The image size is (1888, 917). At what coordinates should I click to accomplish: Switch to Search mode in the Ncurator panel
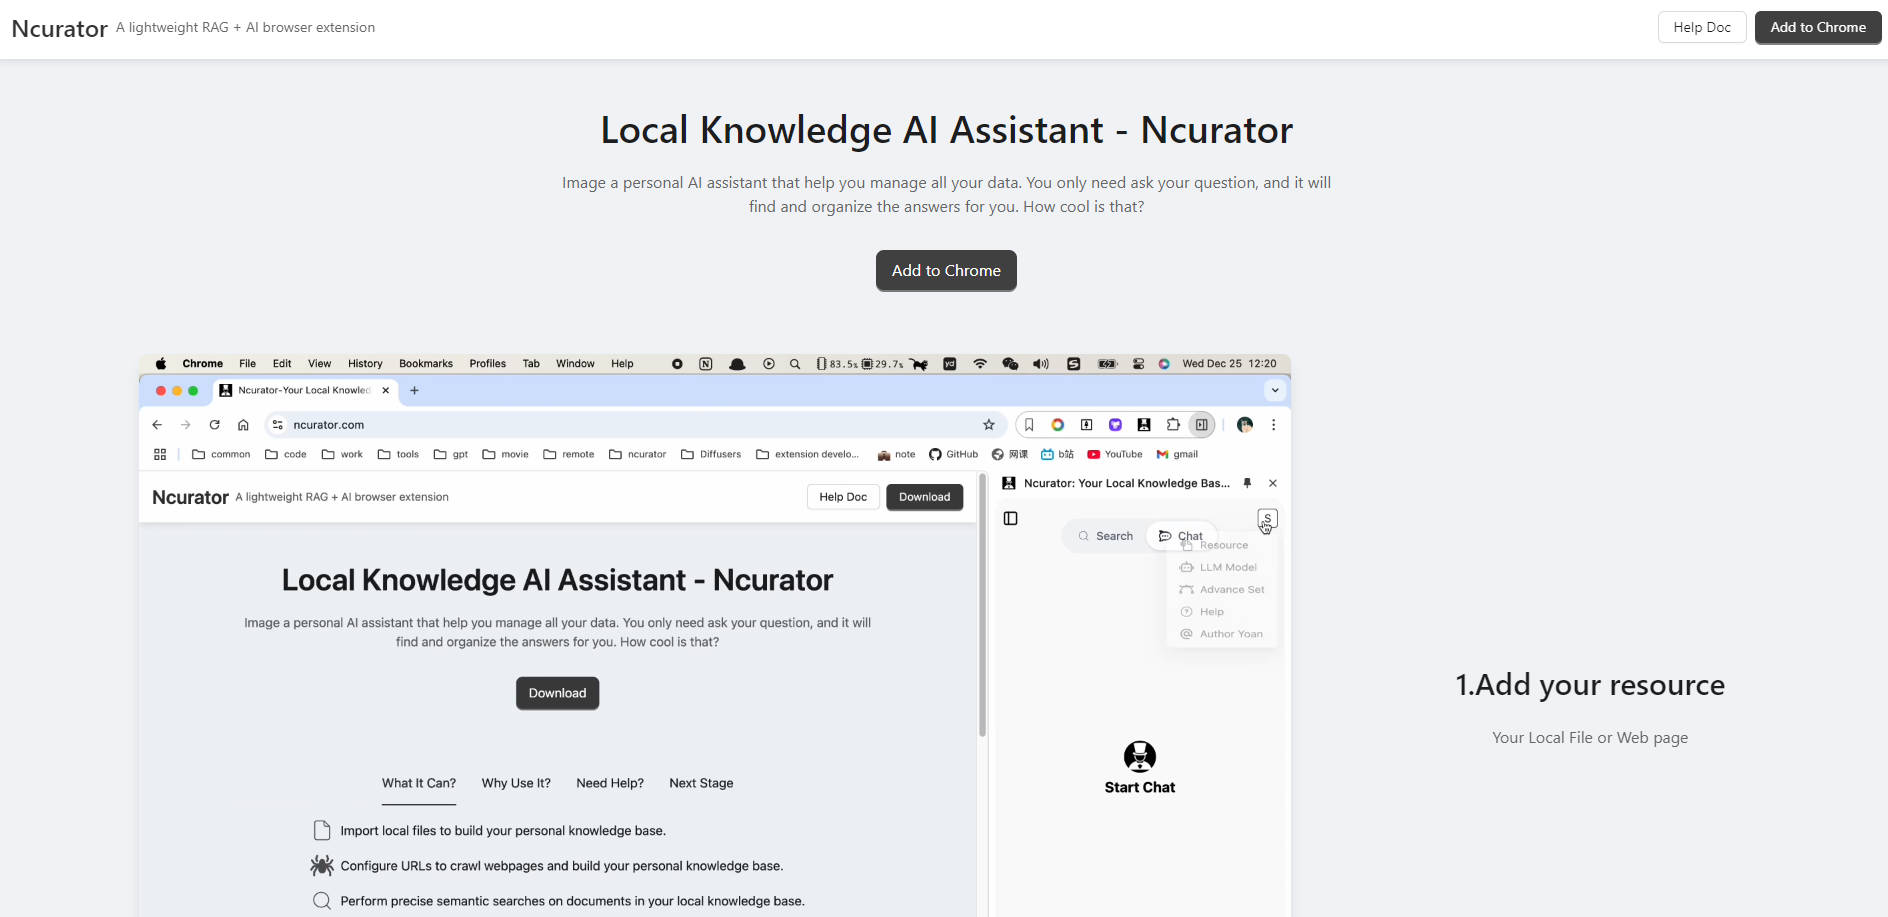point(1105,535)
